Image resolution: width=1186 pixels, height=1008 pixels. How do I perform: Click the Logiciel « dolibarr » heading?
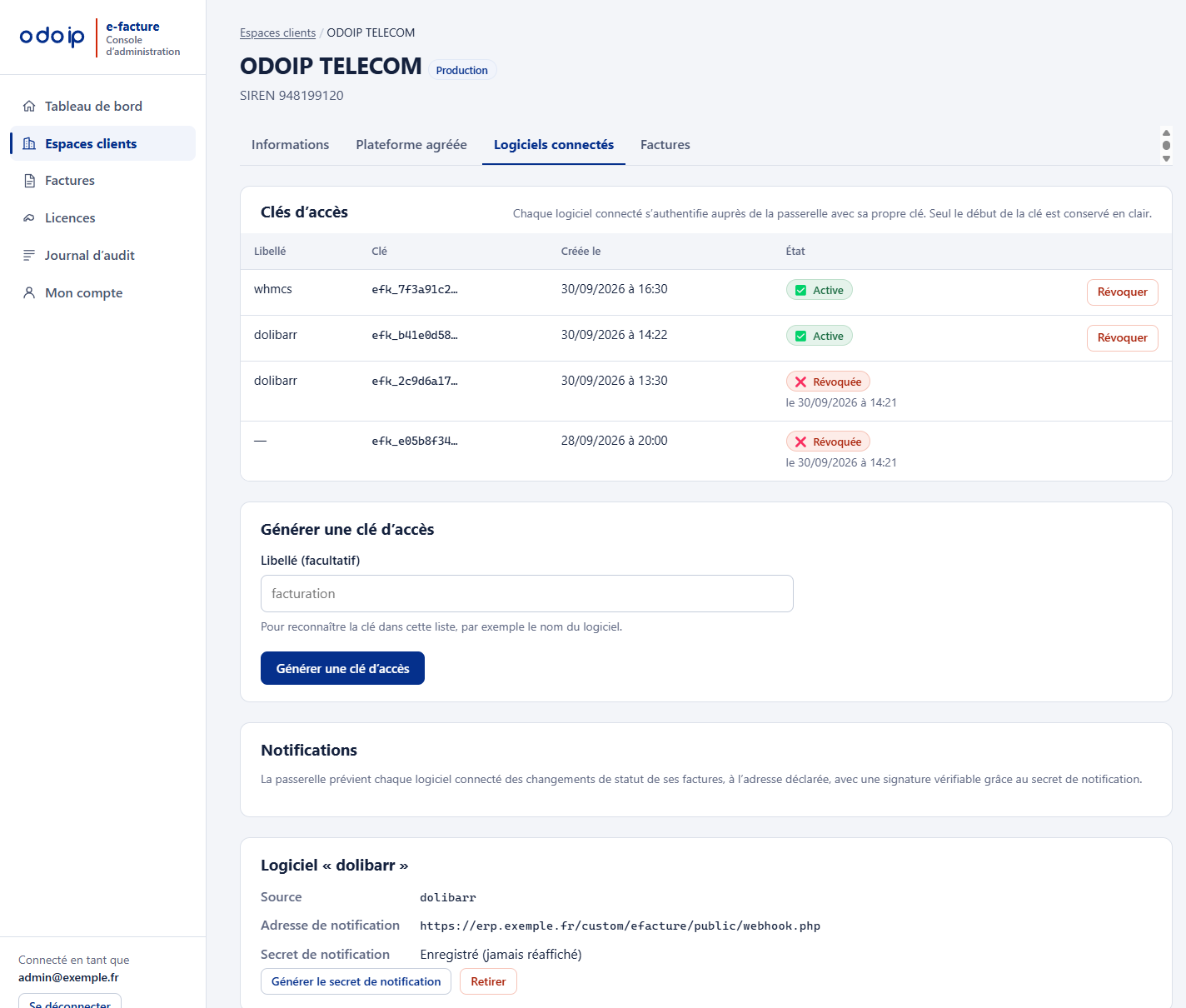(334, 865)
